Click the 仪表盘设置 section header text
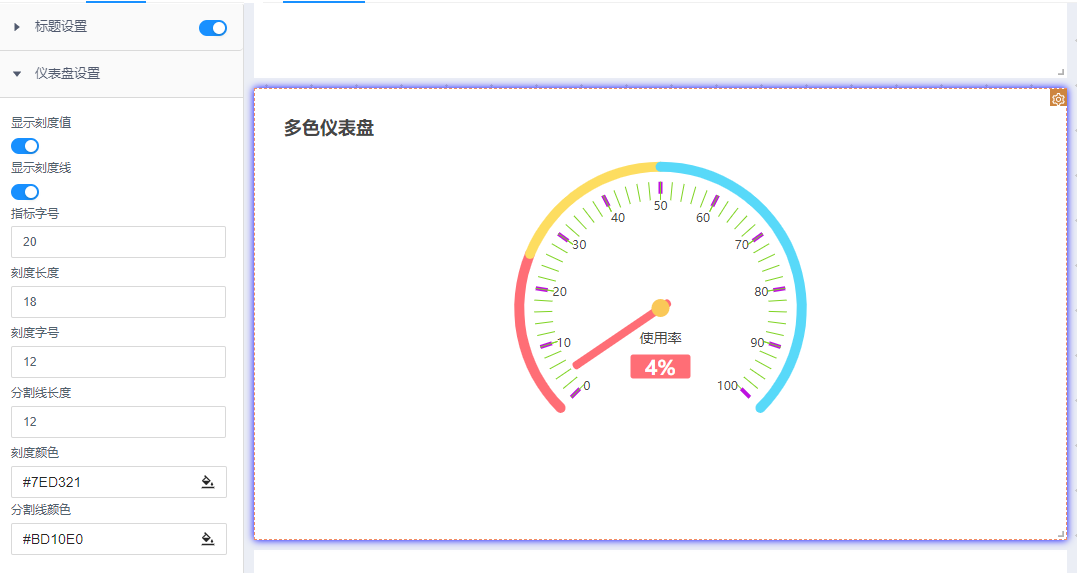The height and width of the screenshot is (573, 1077). click(67, 74)
